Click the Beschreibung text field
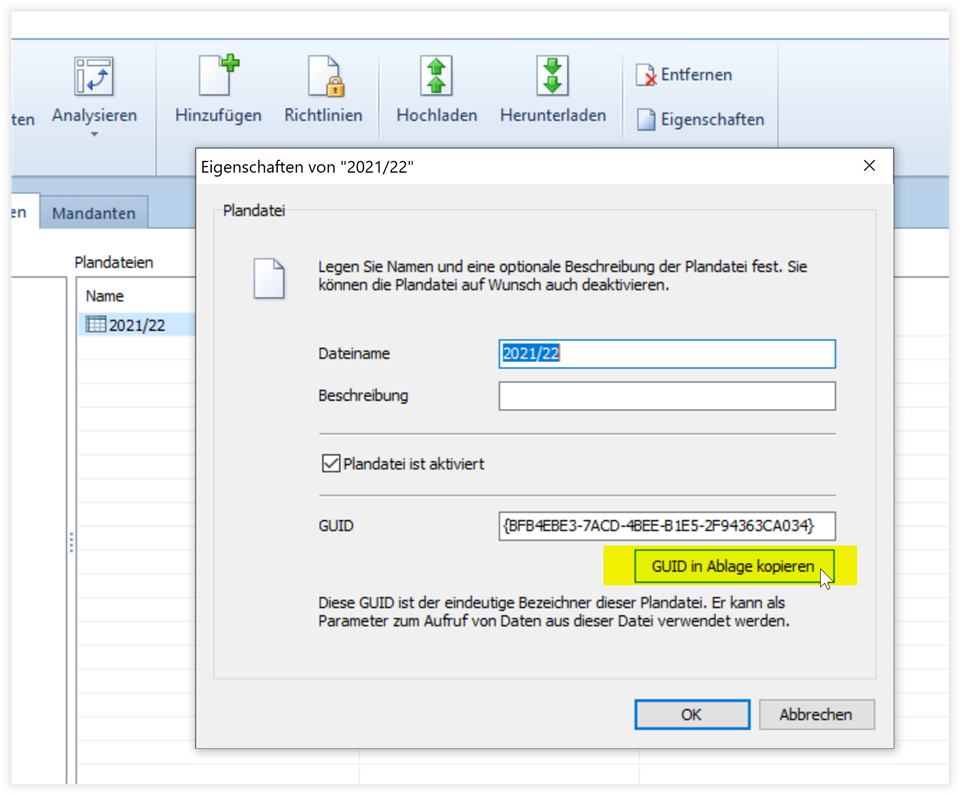Viewport: 960px width, 795px height. pyautogui.click(x=666, y=396)
